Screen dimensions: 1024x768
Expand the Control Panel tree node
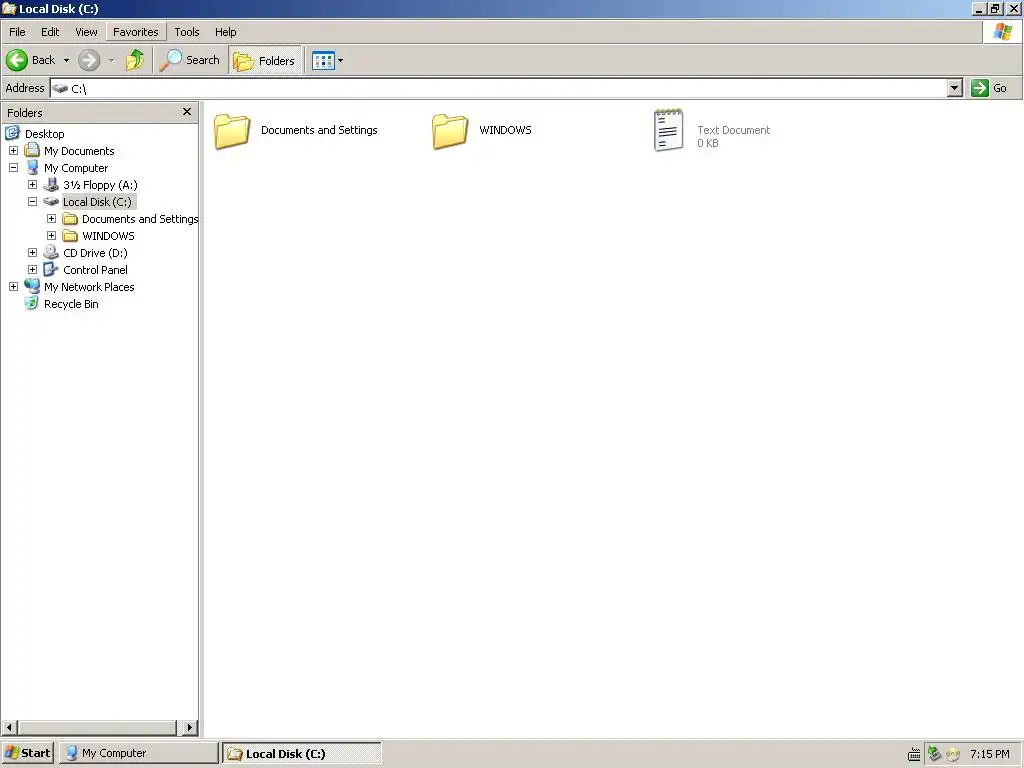(x=32, y=270)
